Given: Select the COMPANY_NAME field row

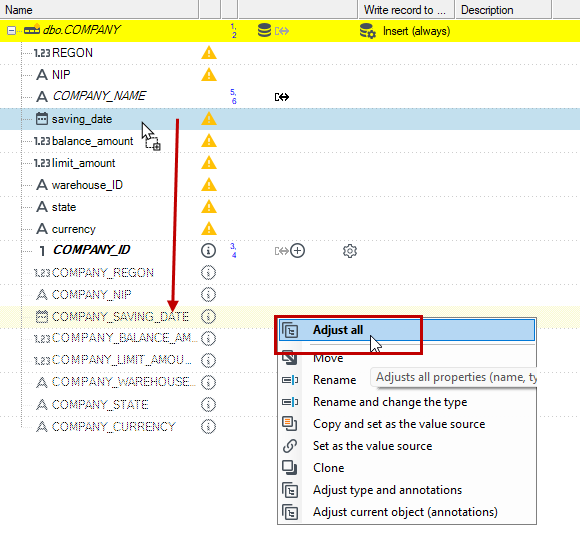Looking at the screenshot, I should pyautogui.click(x=290, y=97).
